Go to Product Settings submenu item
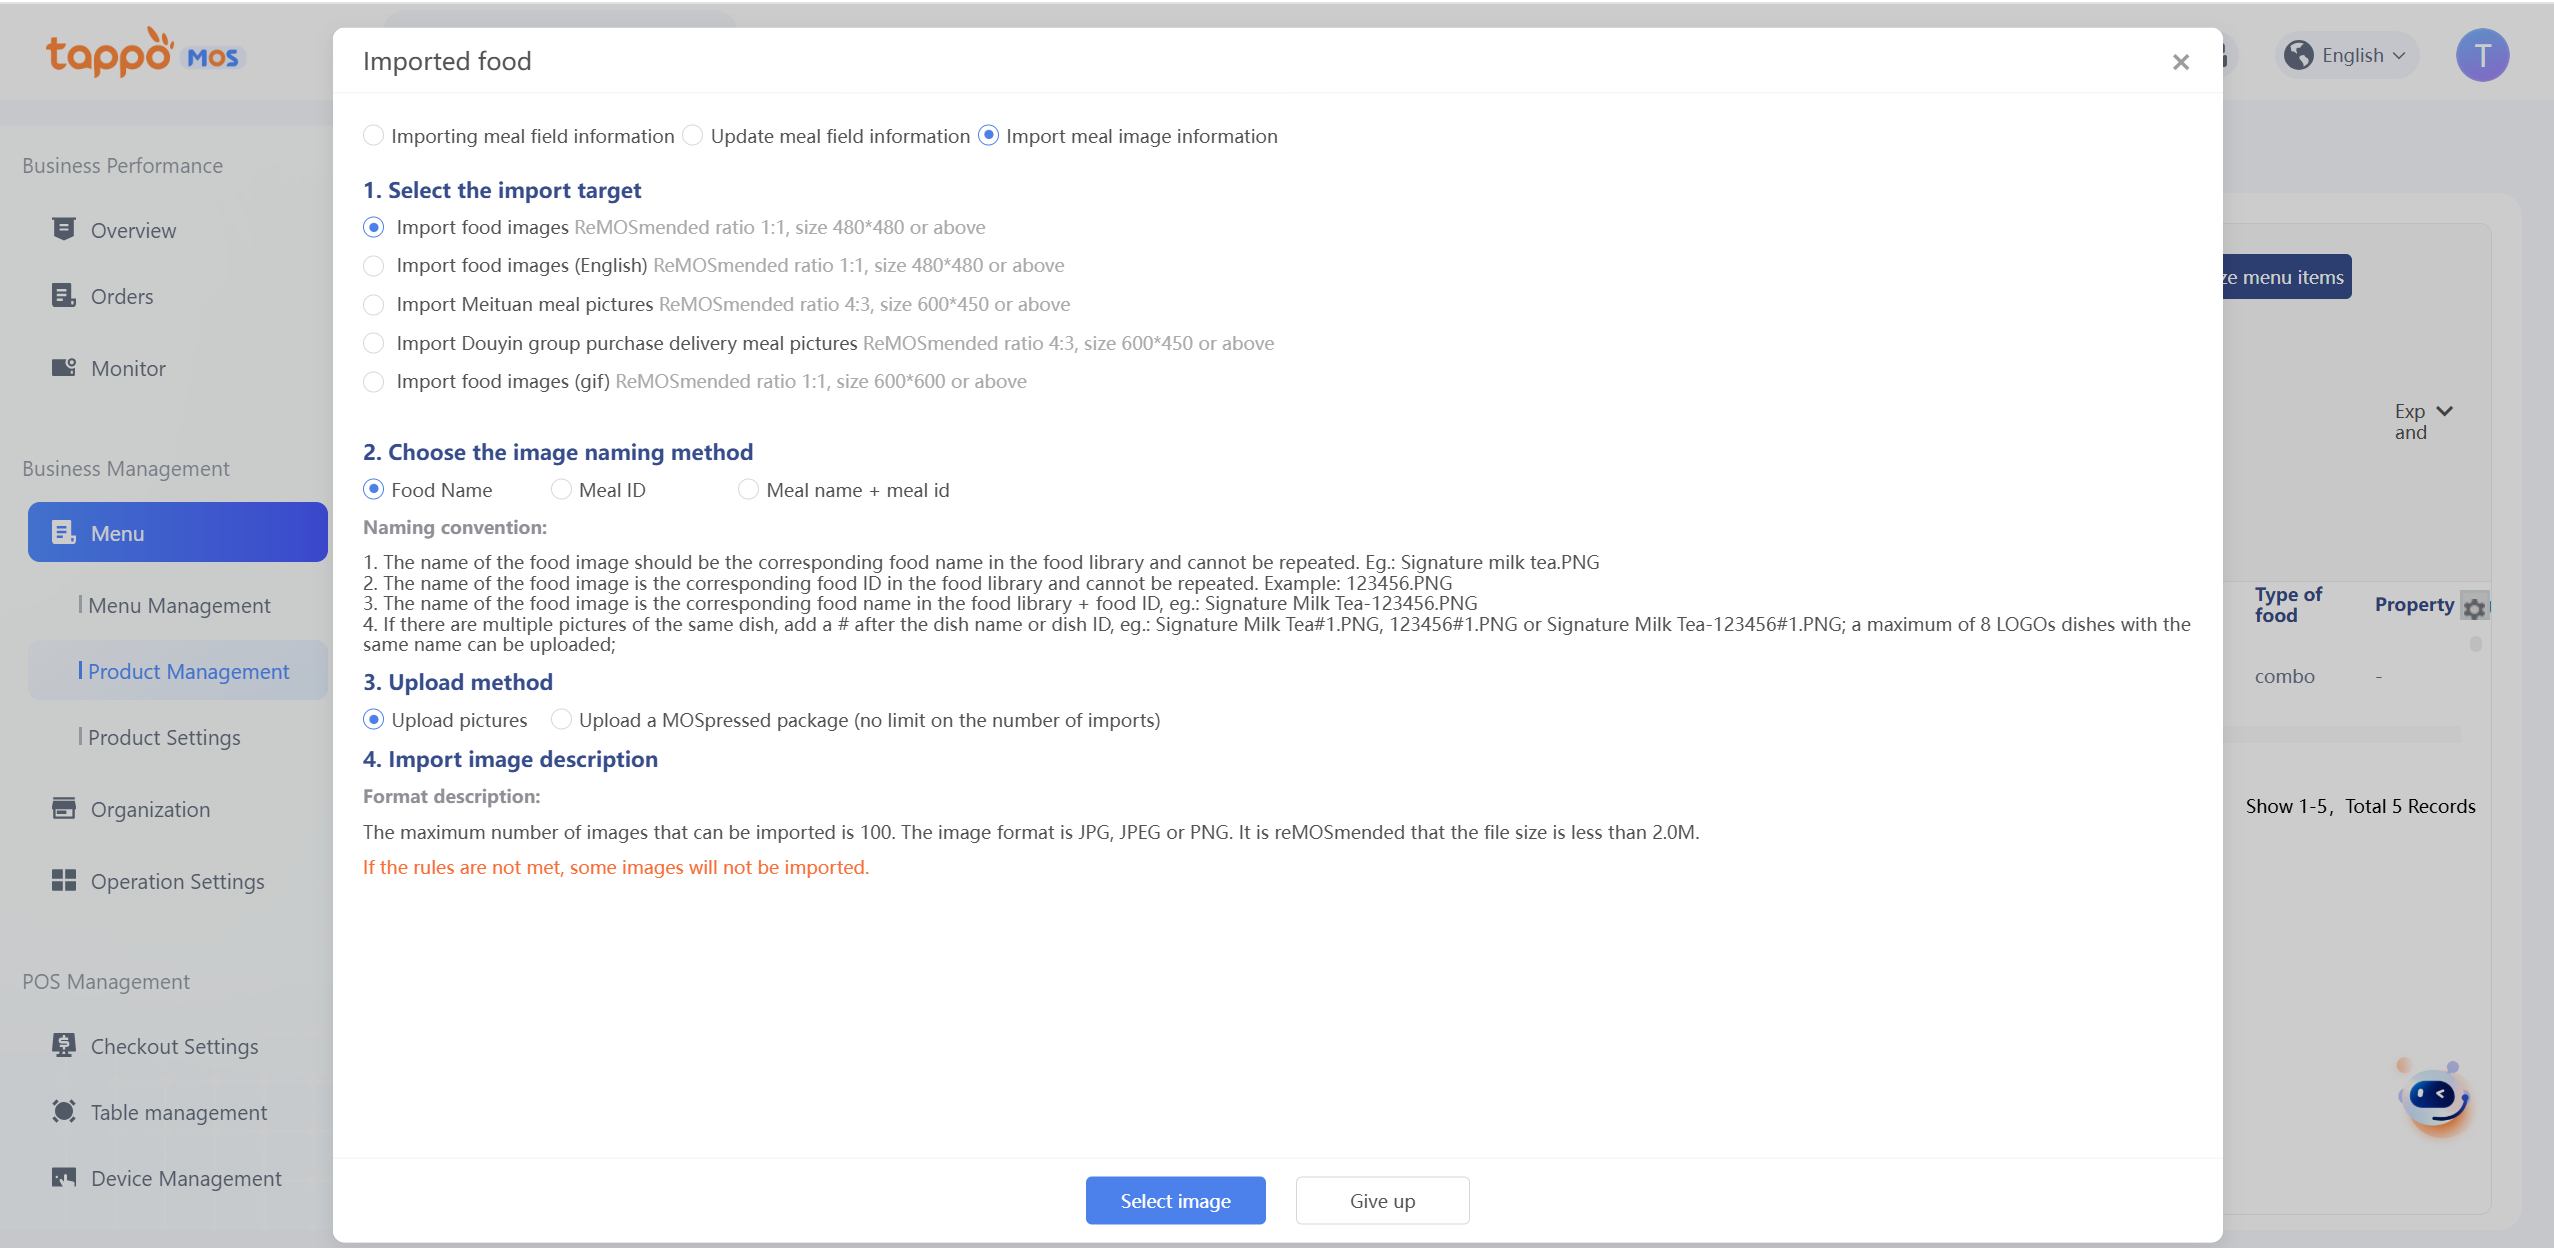The image size is (2554, 1248). click(164, 737)
